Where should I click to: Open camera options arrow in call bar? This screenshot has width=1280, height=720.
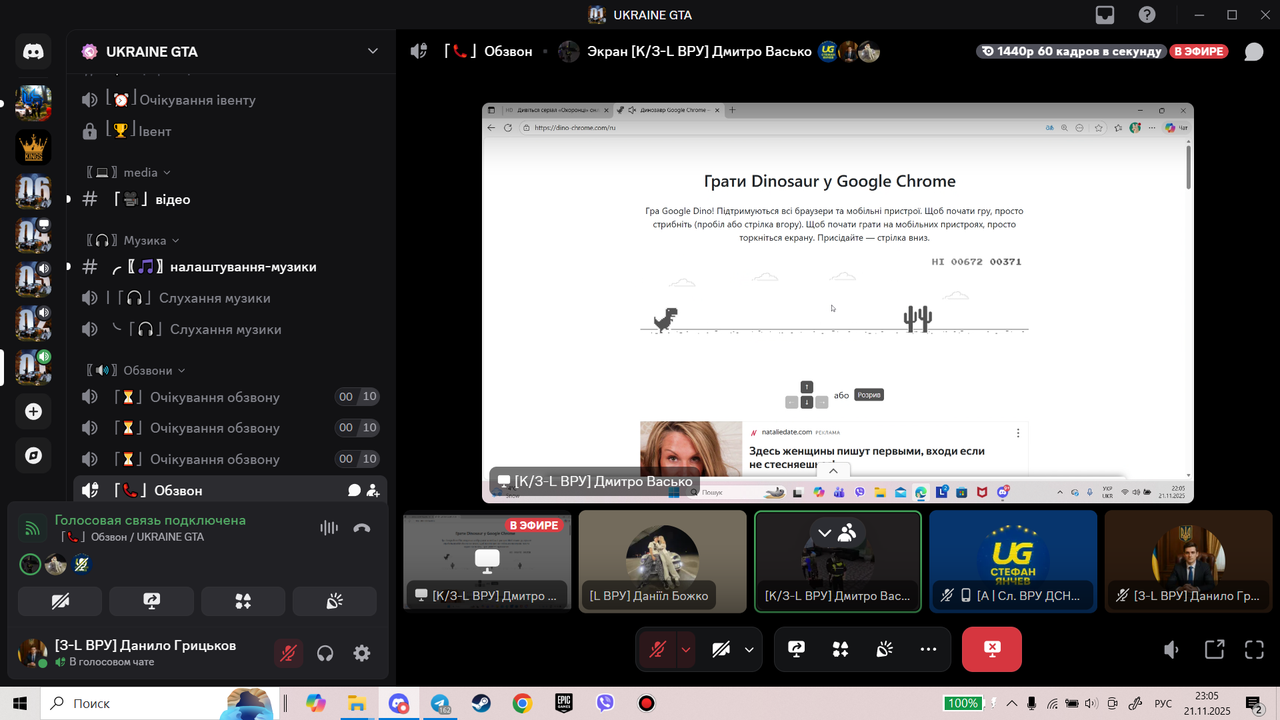(749, 649)
